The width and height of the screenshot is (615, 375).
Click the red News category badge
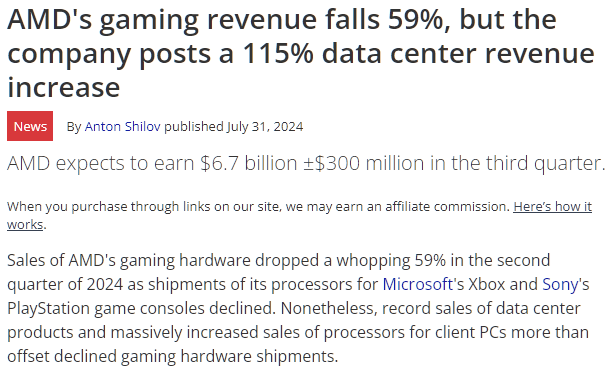30,126
